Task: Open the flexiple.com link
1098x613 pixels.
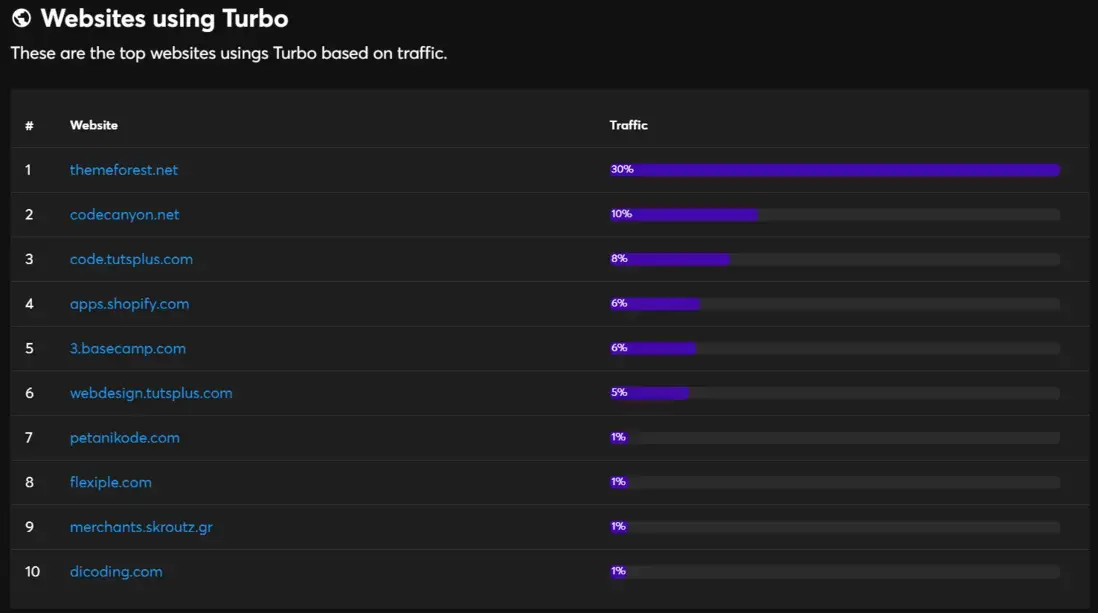Action: [x=111, y=483]
